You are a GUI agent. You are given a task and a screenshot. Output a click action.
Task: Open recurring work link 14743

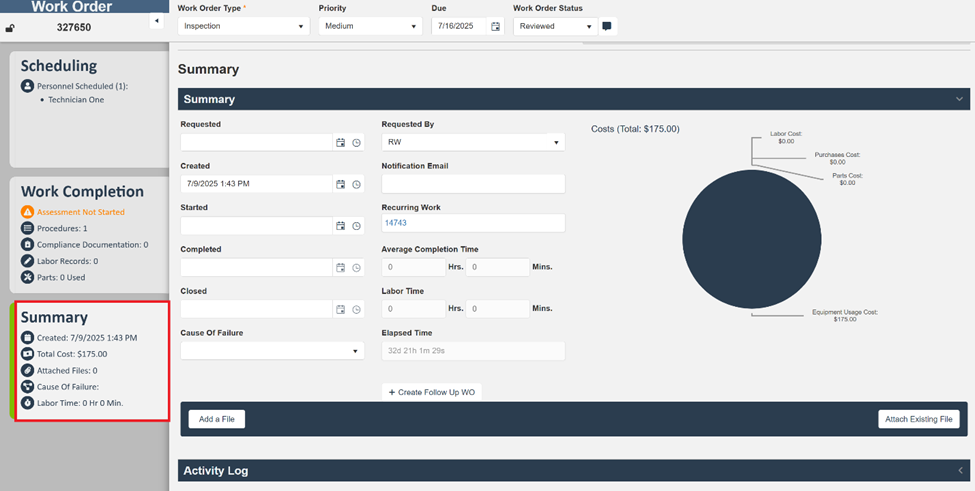point(396,223)
